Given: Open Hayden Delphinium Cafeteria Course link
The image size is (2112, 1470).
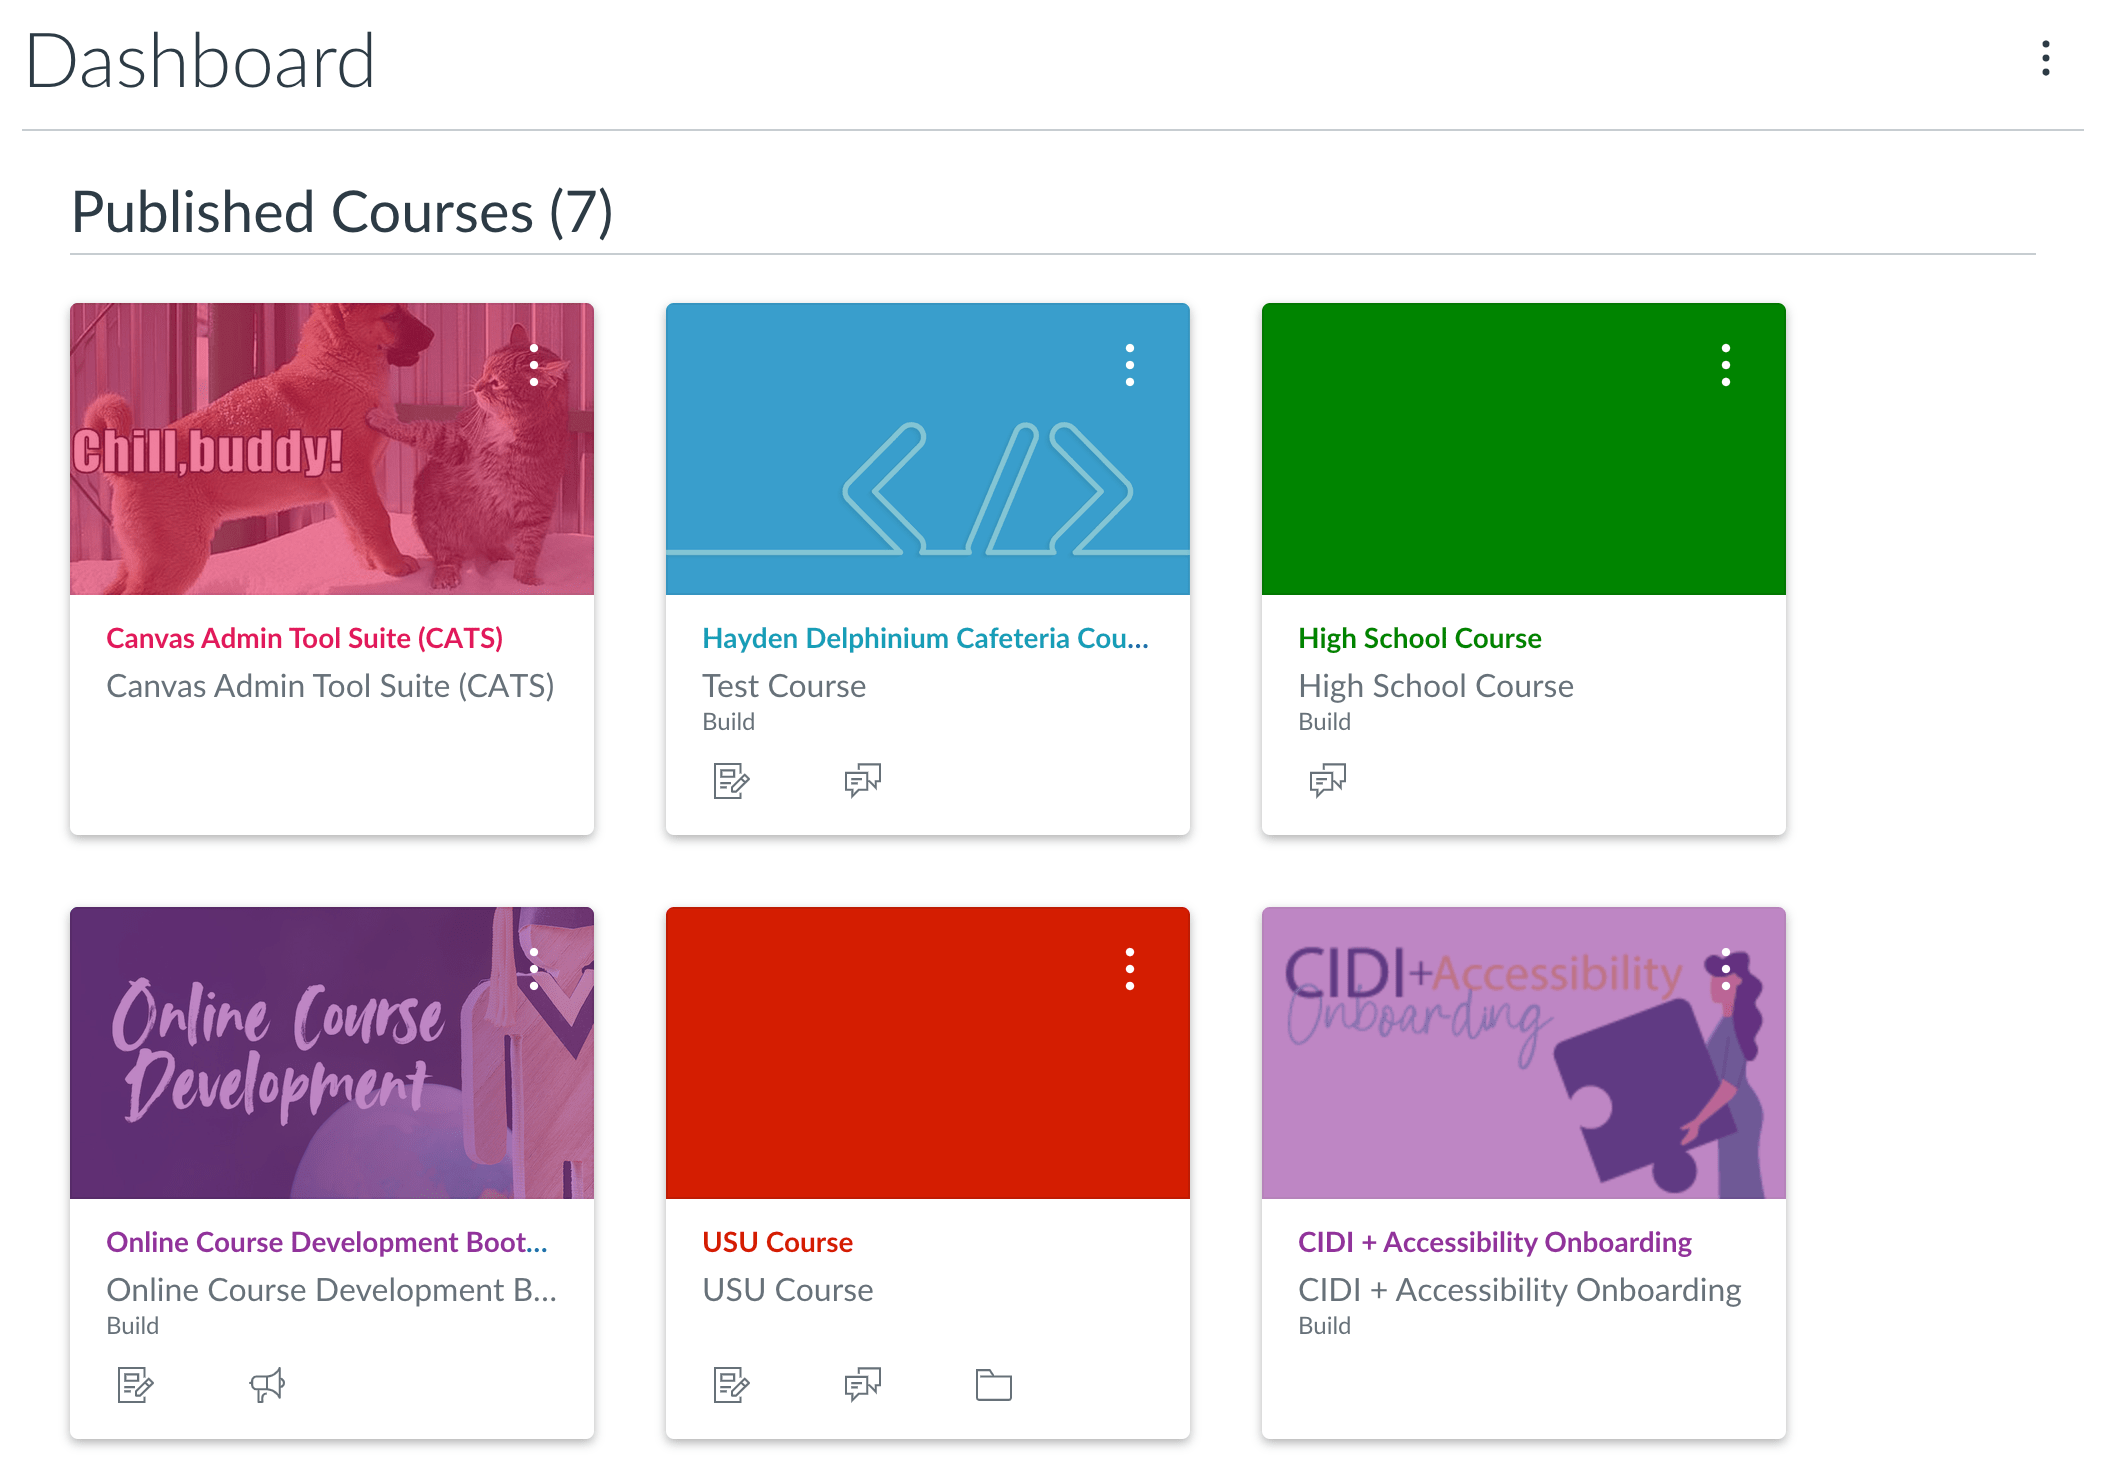Looking at the screenshot, I should pyautogui.click(x=925, y=638).
